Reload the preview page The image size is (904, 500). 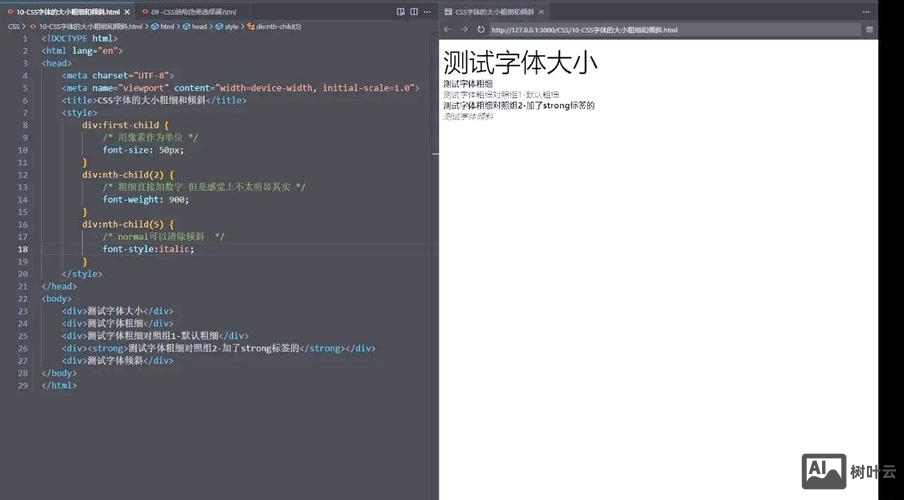click(481, 29)
